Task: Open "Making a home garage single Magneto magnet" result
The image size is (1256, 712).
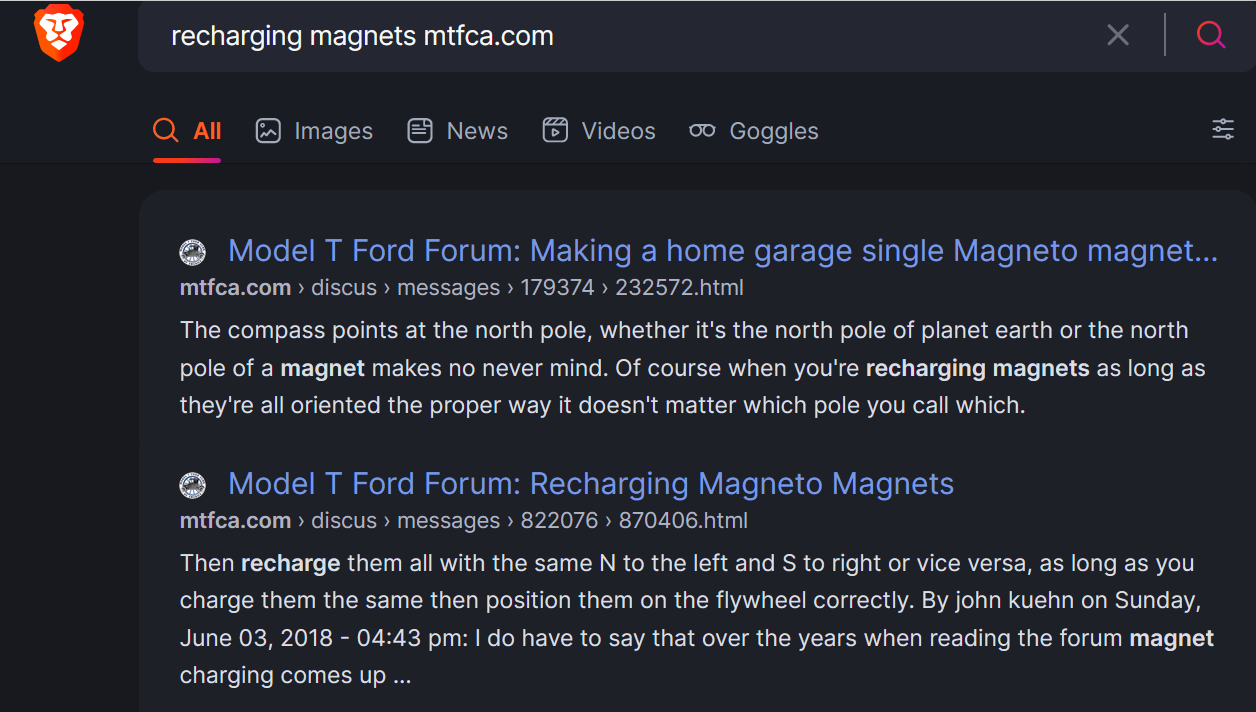Action: (x=722, y=251)
